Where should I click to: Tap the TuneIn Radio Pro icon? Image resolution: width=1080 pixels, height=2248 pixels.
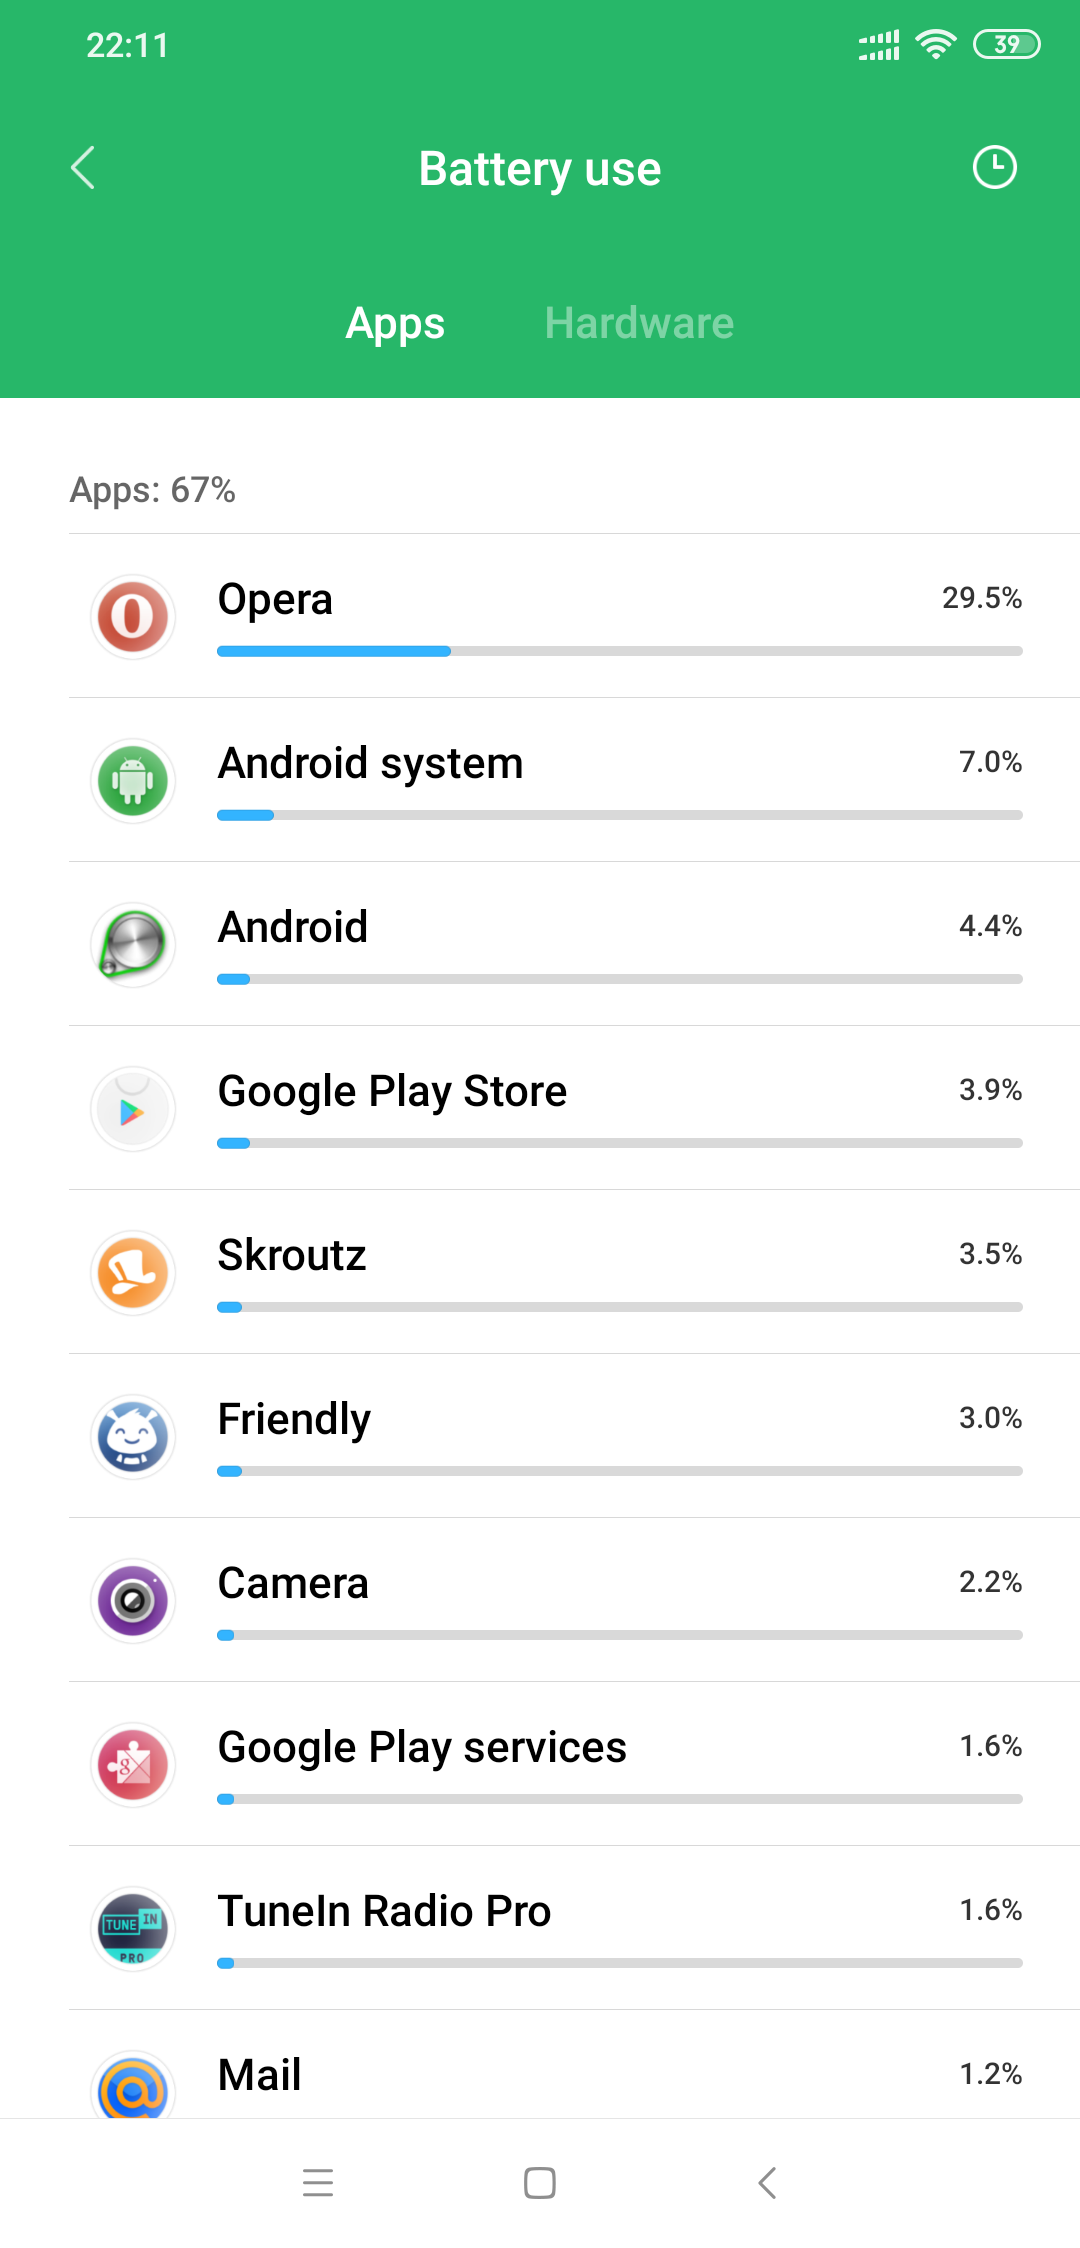pyautogui.click(x=133, y=1929)
